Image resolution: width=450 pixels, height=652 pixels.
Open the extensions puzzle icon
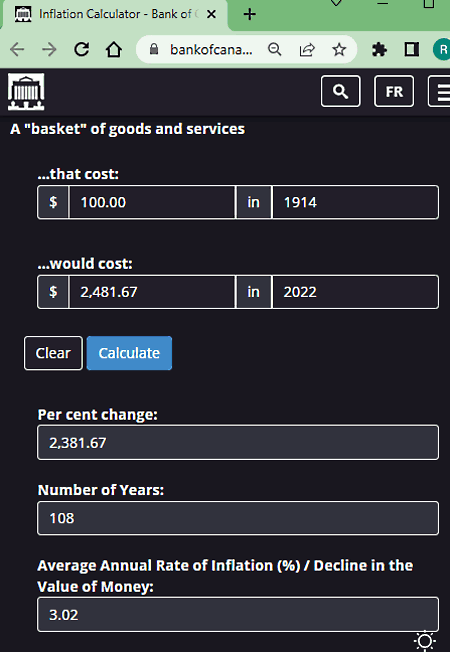379,50
